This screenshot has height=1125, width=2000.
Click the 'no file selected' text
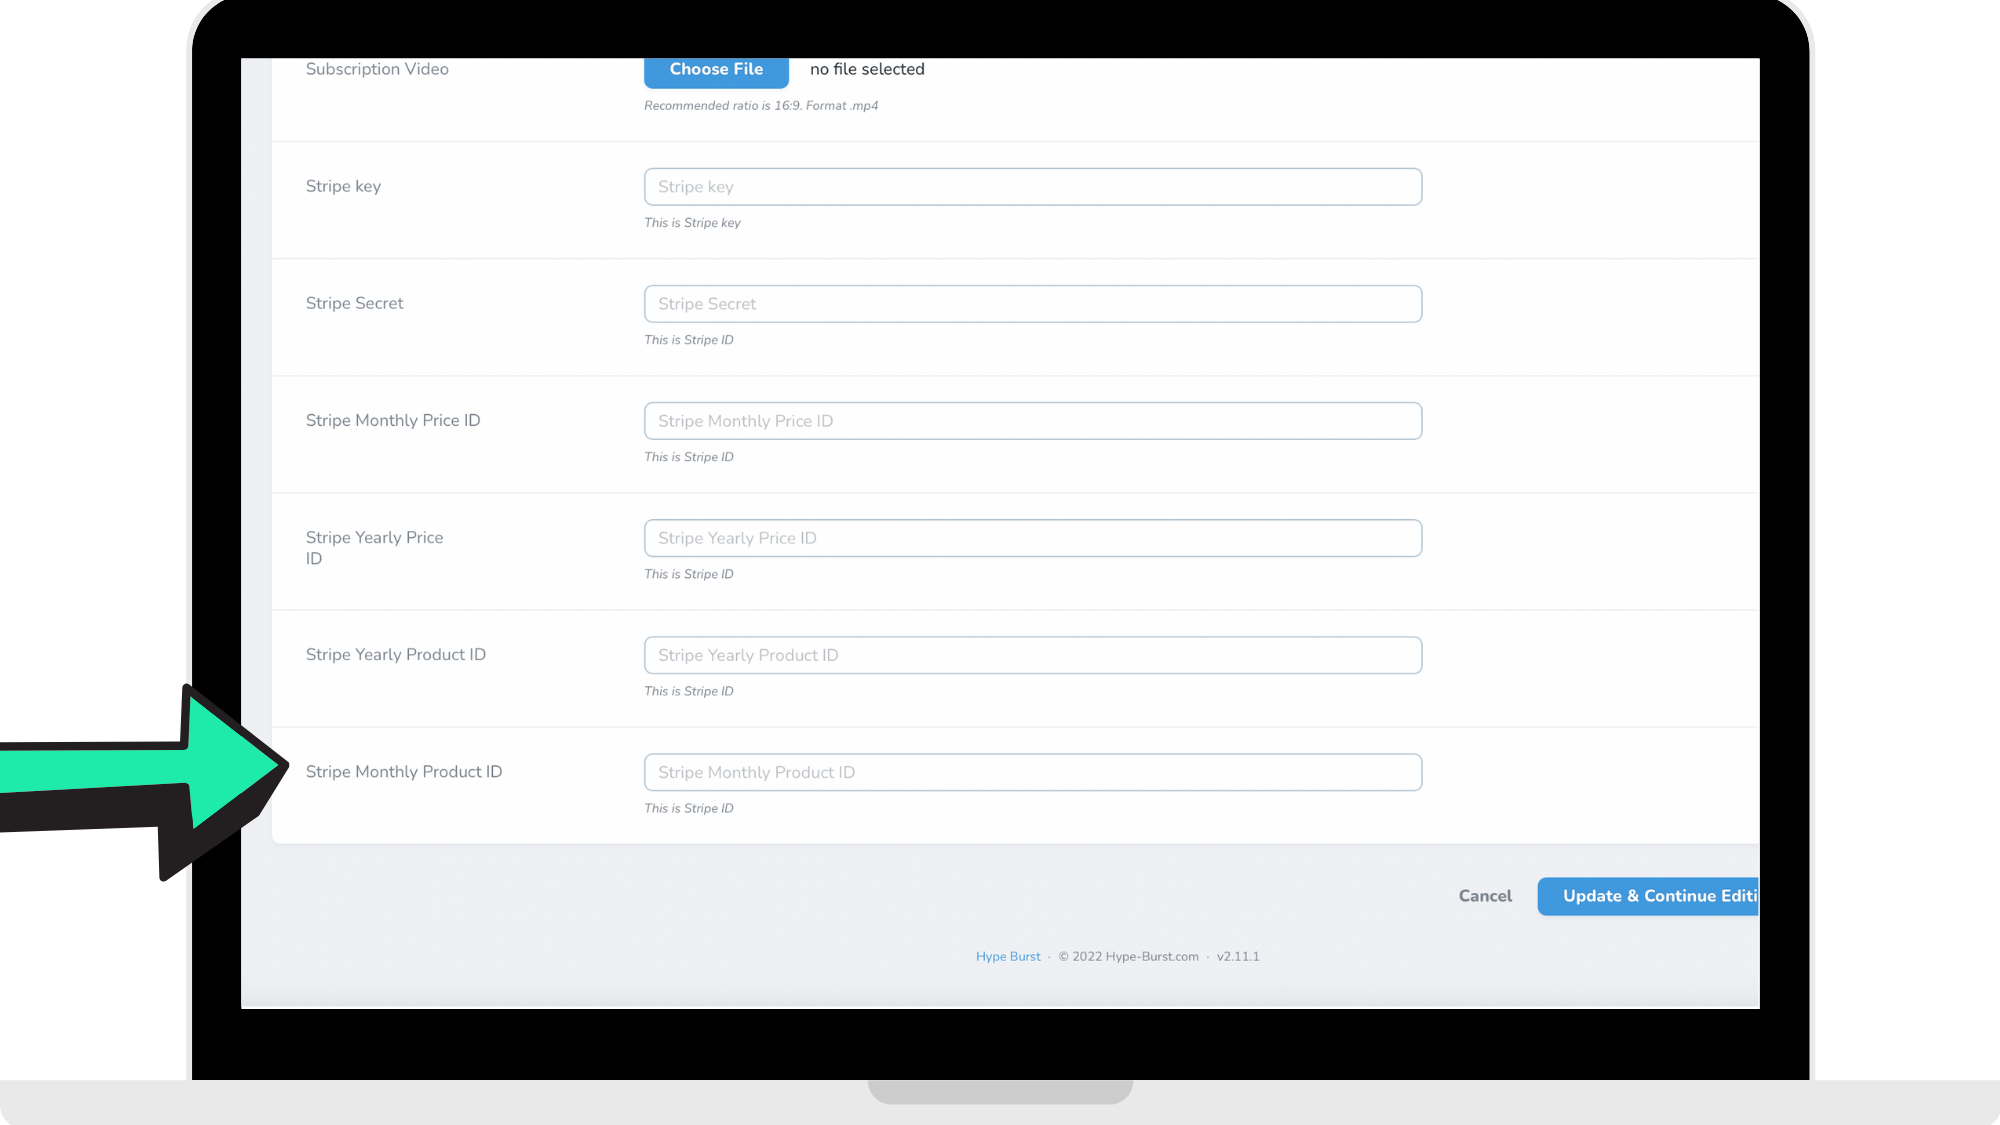(x=867, y=69)
